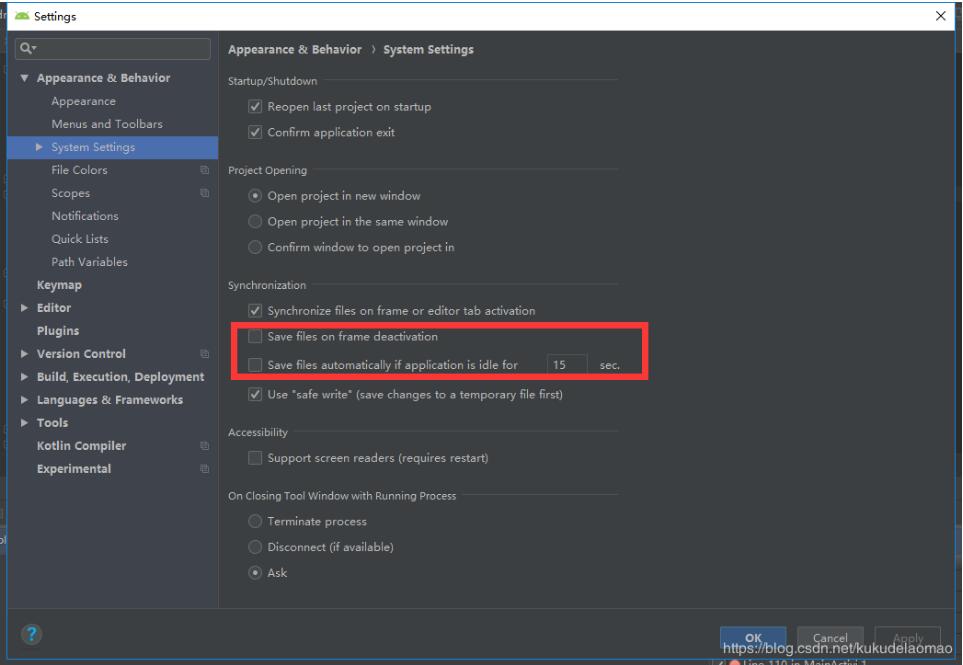This screenshot has width=963, height=665.
Task: Uncheck Reopen last project on startup
Action: [x=256, y=106]
